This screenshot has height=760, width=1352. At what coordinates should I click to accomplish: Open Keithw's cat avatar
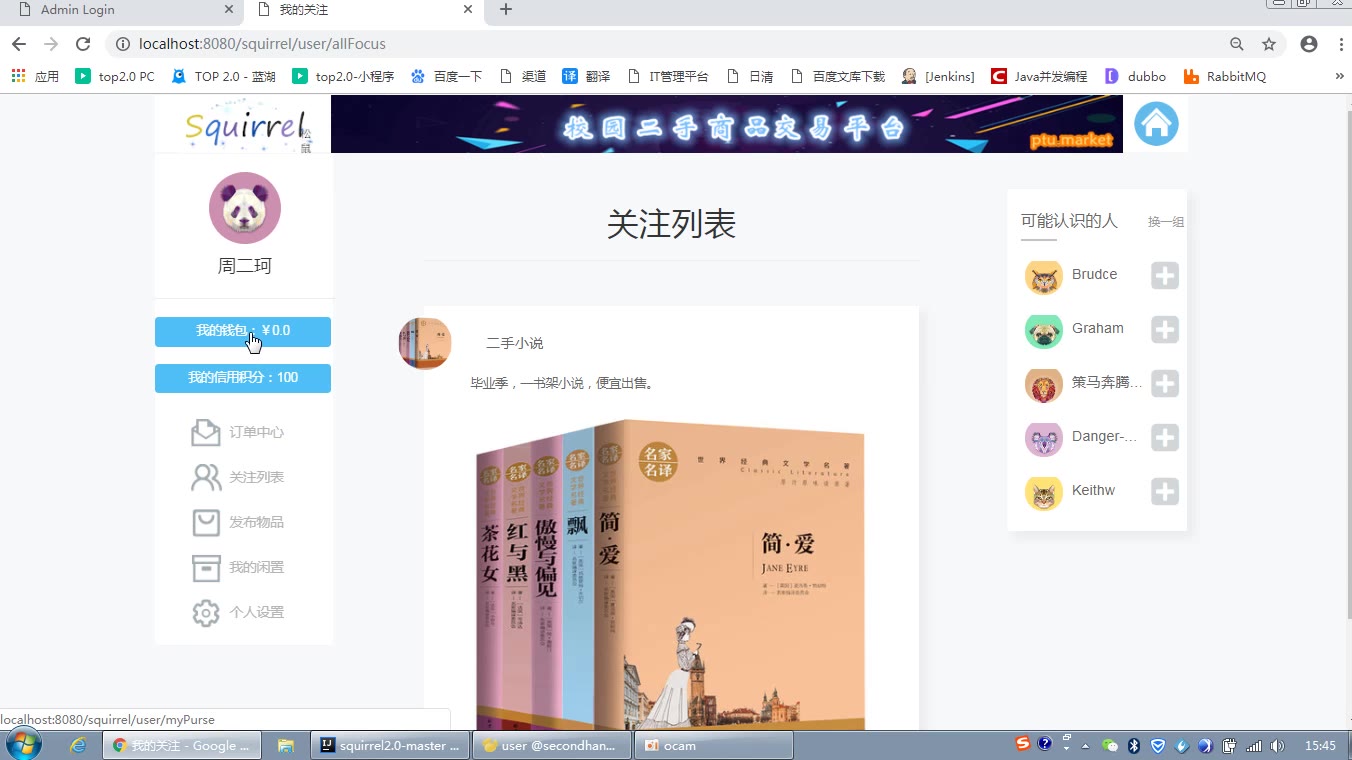[1044, 493]
